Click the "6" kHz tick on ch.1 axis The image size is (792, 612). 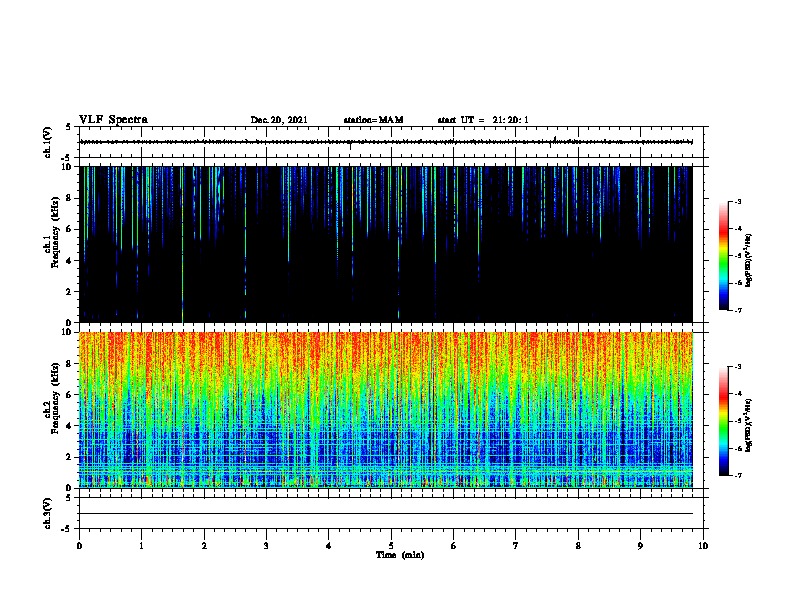click(x=70, y=229)
